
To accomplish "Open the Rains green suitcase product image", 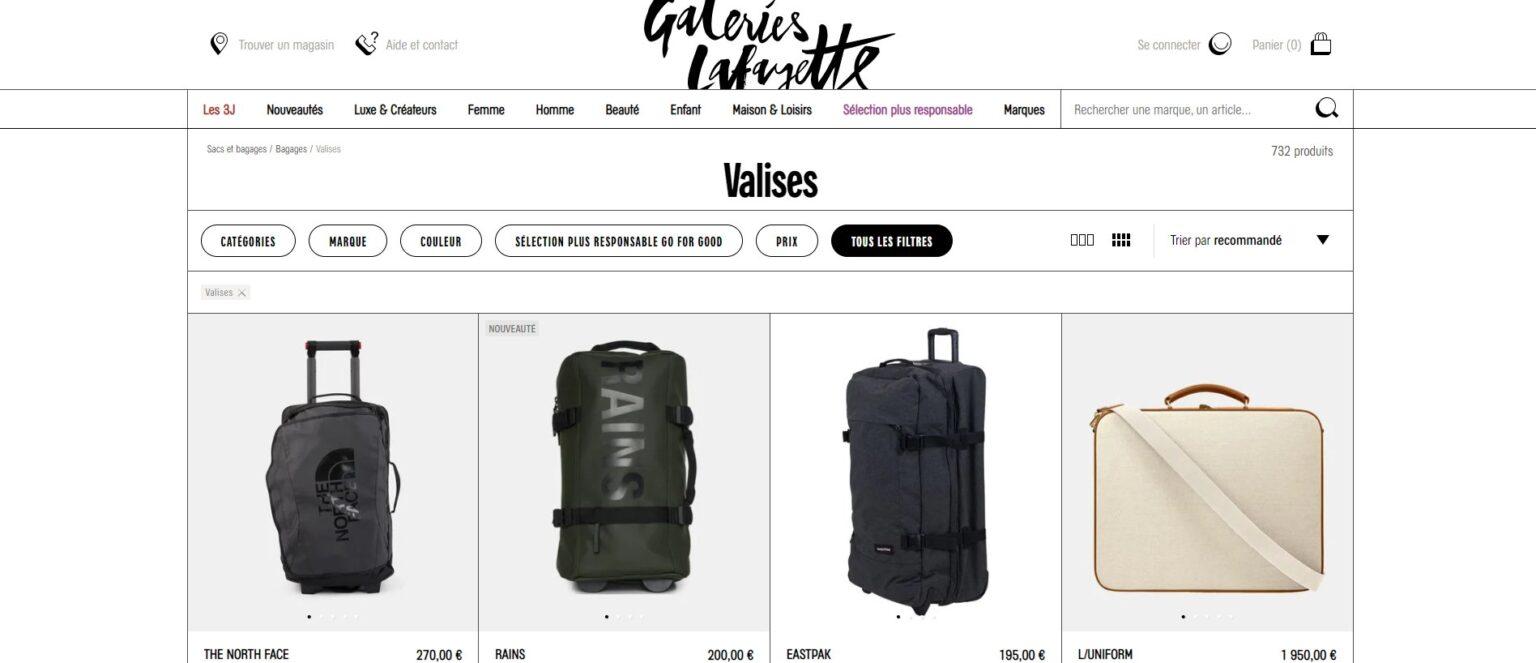I will (624, 472).
